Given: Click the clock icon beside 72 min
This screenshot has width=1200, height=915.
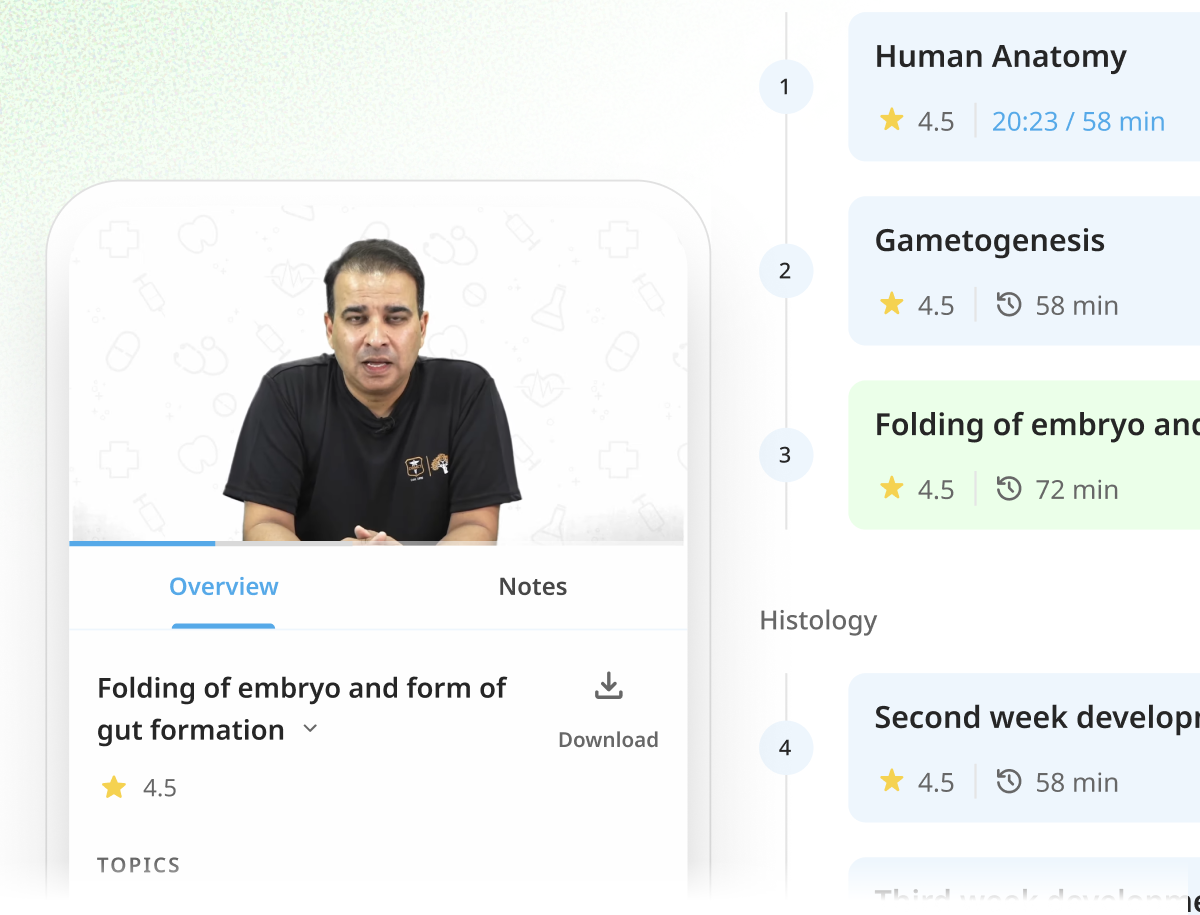Looking at the screenshot, I should coord(1009,489).
